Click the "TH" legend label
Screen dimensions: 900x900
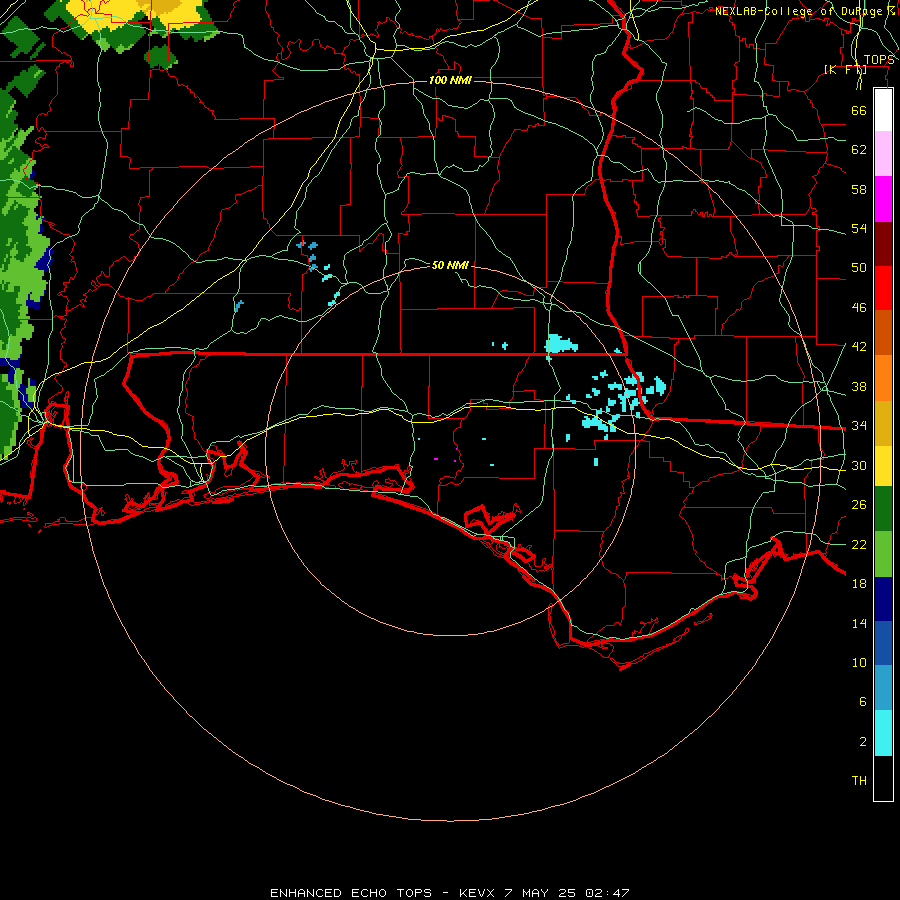(x=859, y=781)
